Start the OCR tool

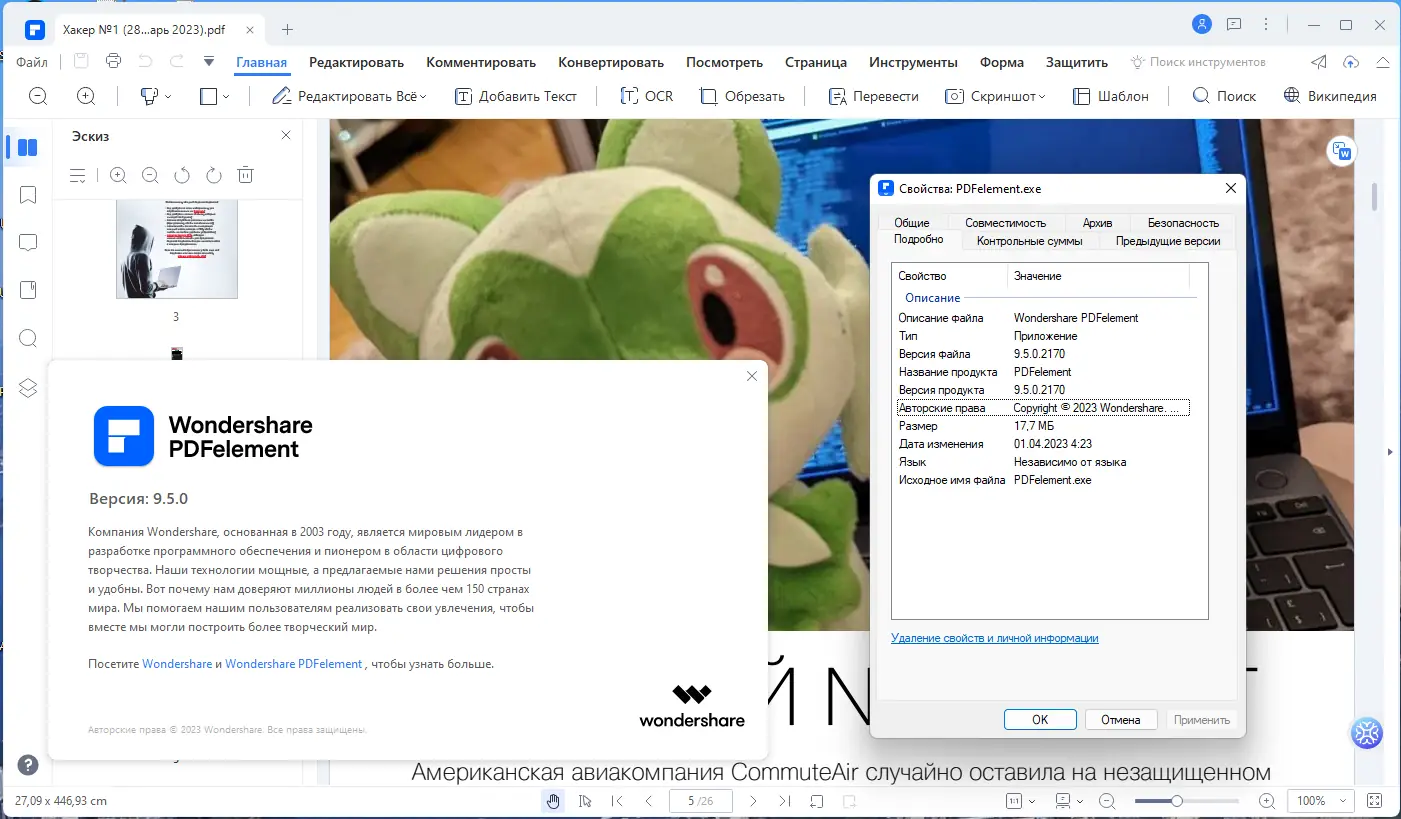[x=647, y=95]
